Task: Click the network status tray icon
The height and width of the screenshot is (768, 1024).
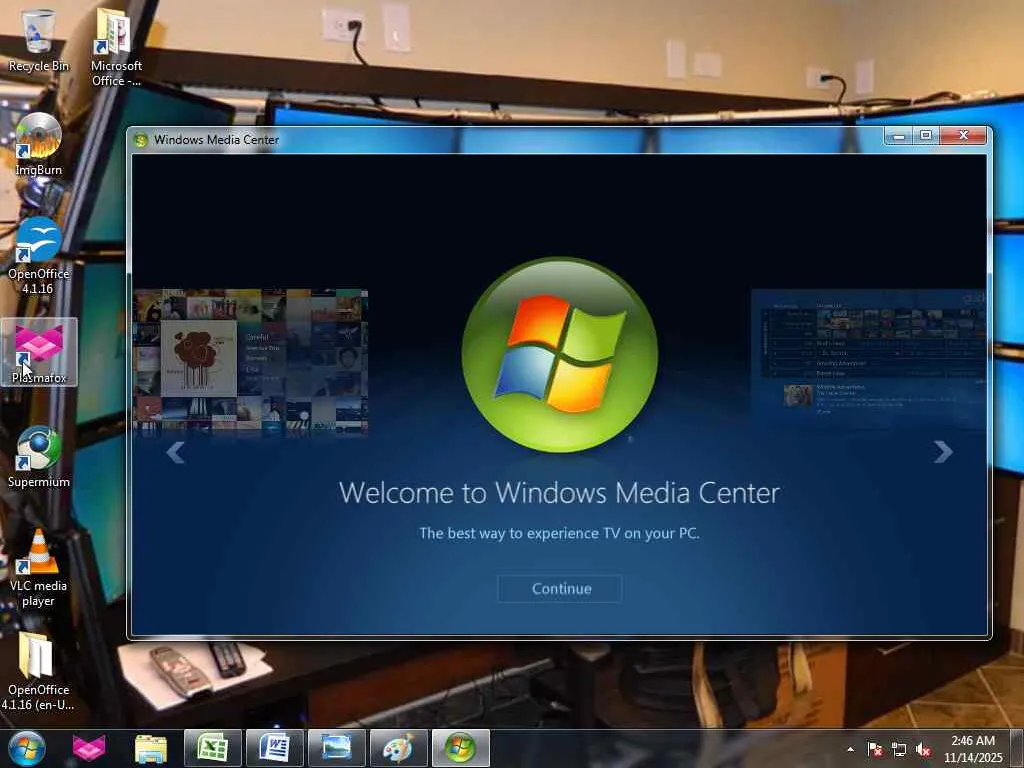Action: (x=899, y=749)
